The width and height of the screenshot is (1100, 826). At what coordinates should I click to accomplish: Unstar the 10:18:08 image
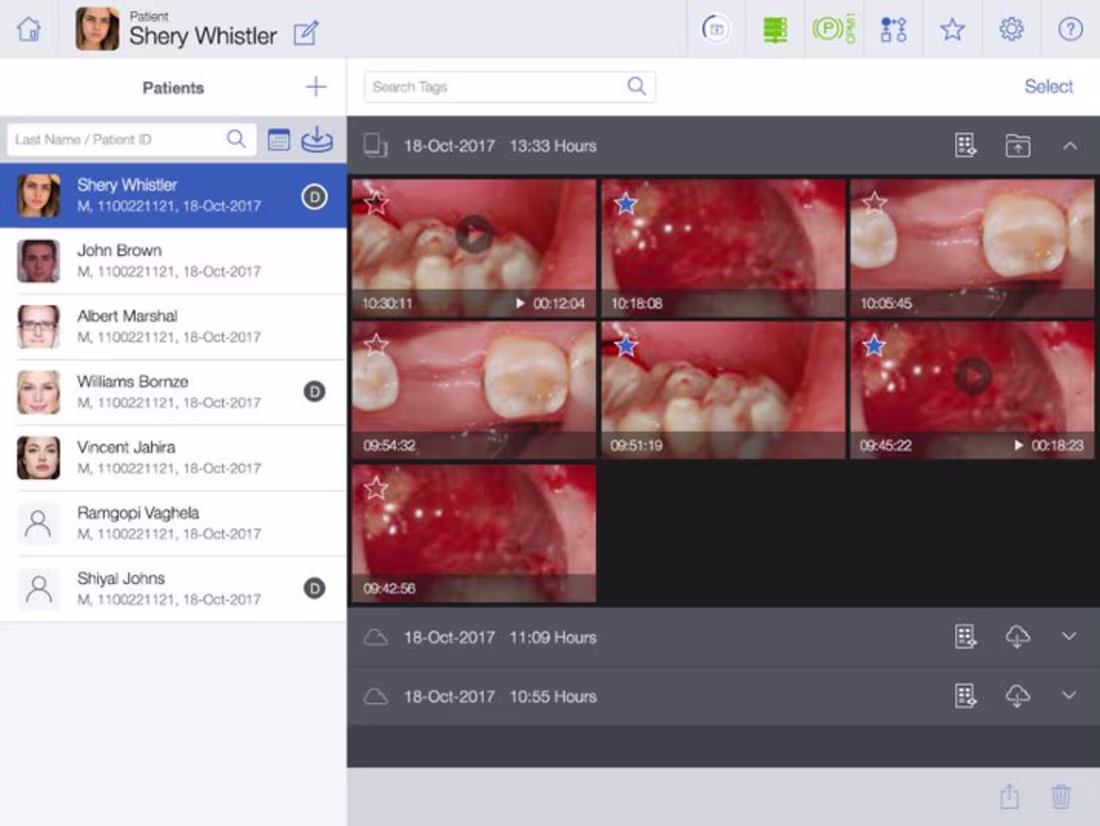tap(625, 203)
